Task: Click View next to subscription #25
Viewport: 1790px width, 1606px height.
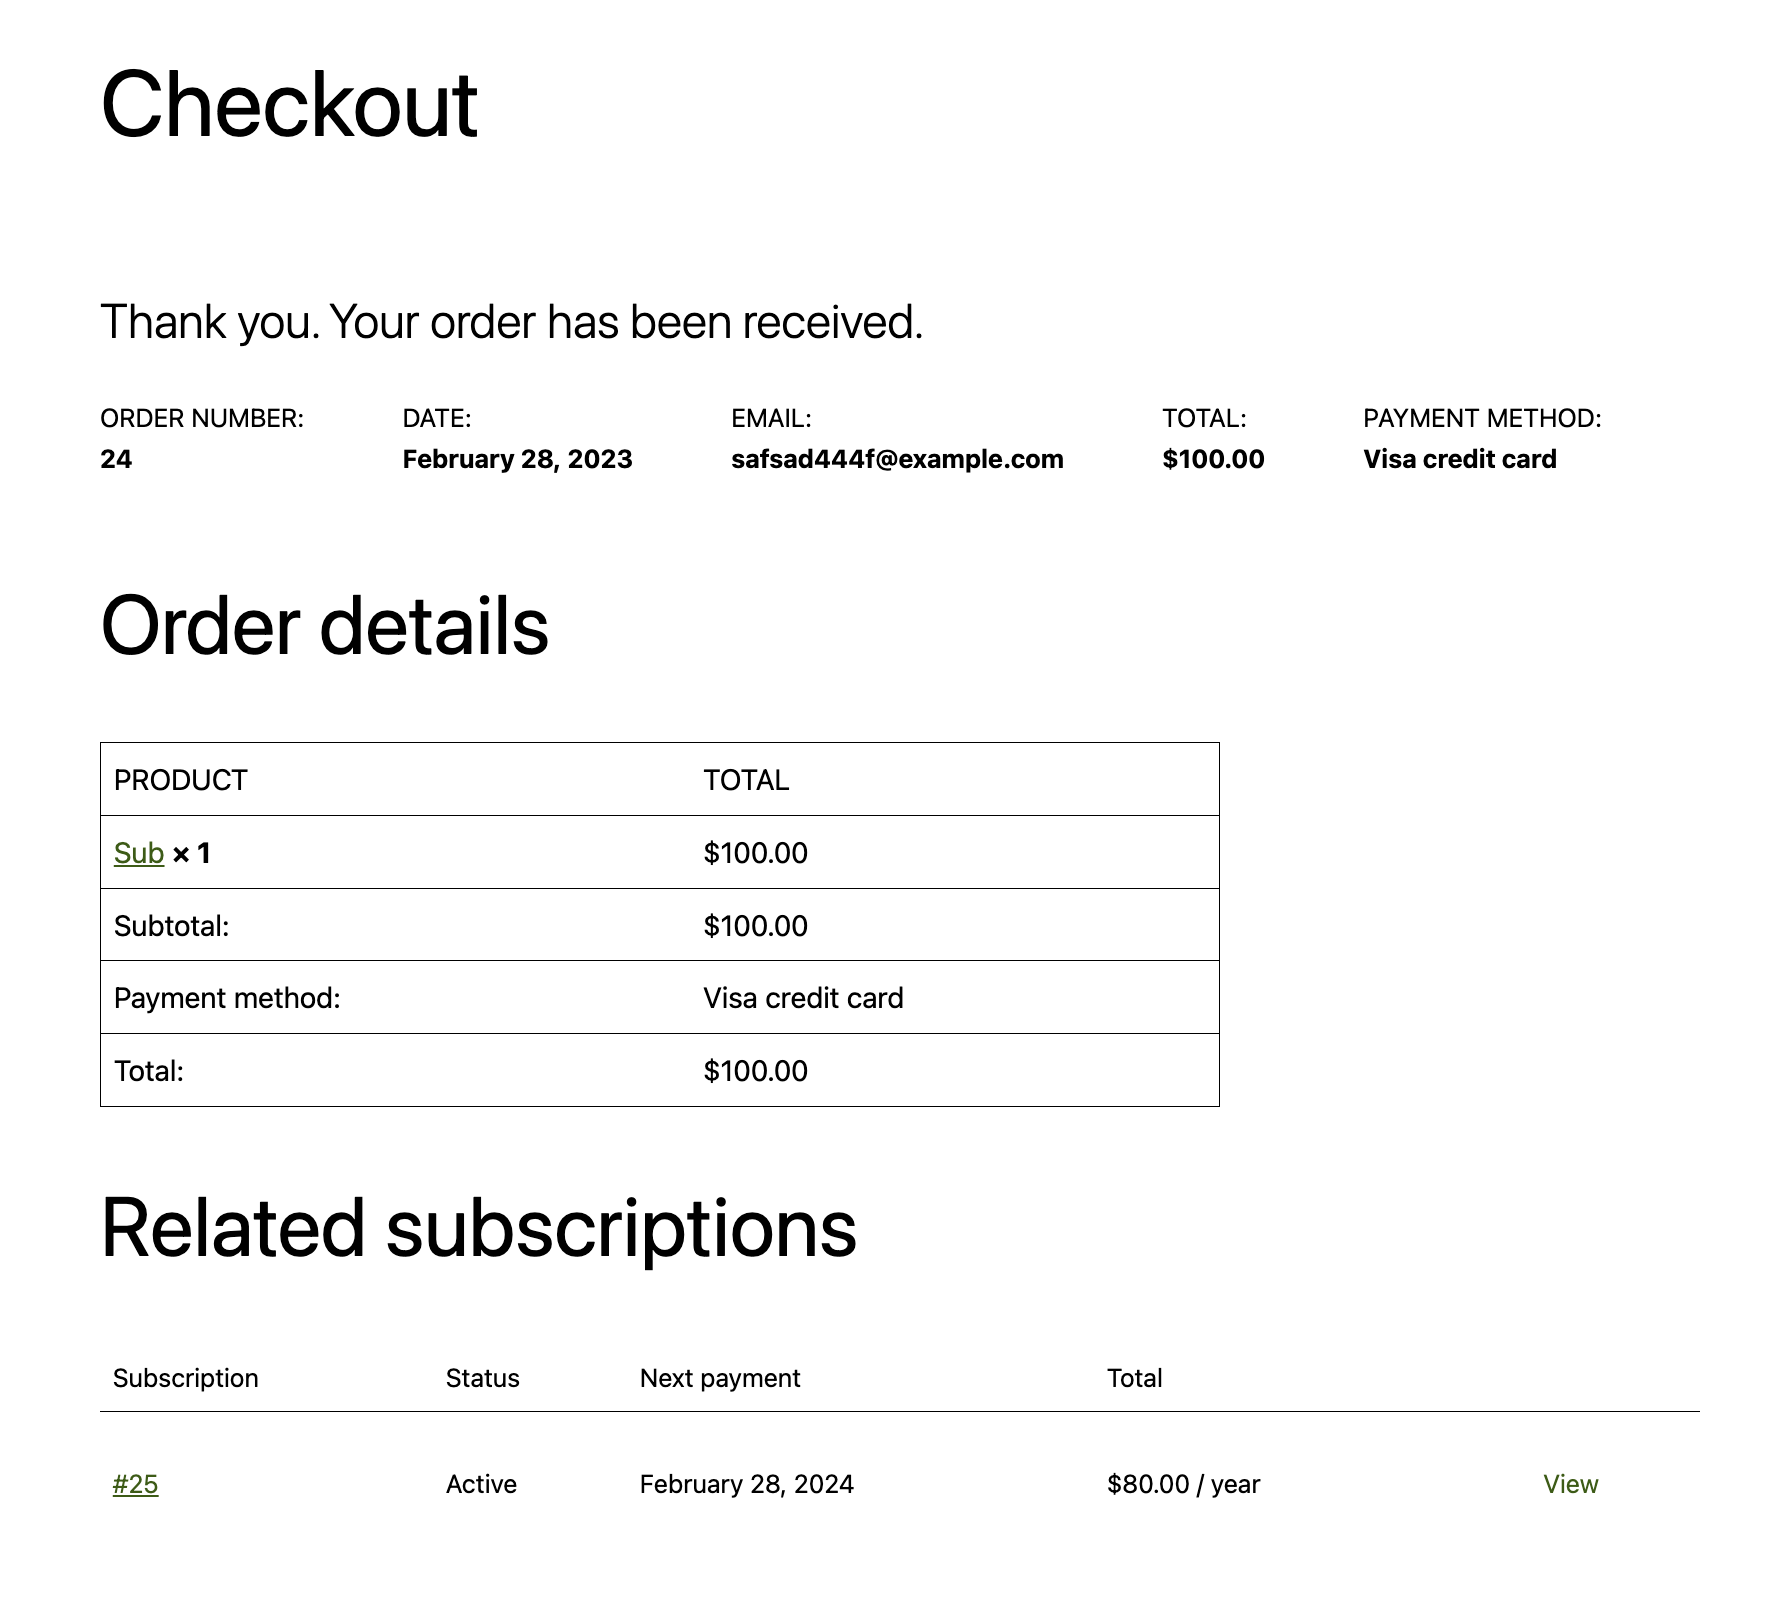Action: click(1570, 1484)
